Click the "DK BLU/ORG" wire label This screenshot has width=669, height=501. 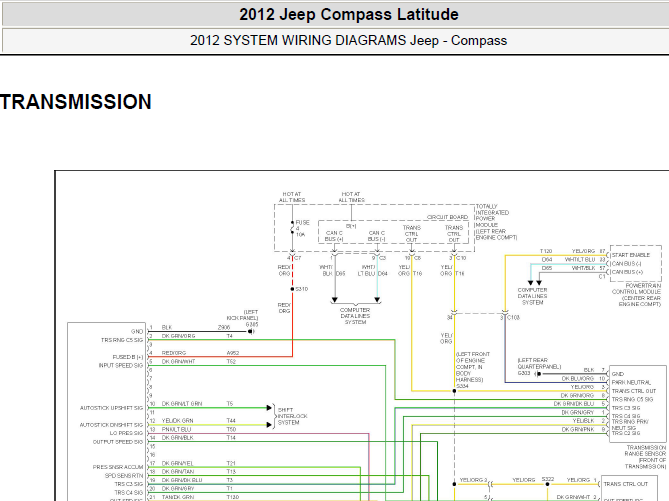click(x=578, y=379)
